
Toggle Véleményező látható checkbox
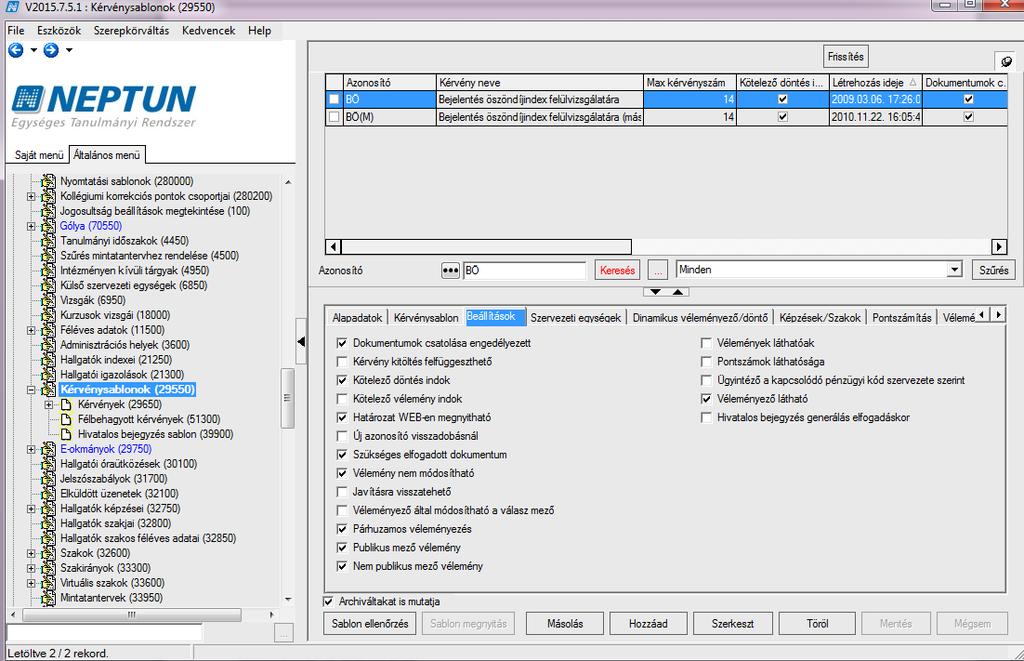click(706, 399)
